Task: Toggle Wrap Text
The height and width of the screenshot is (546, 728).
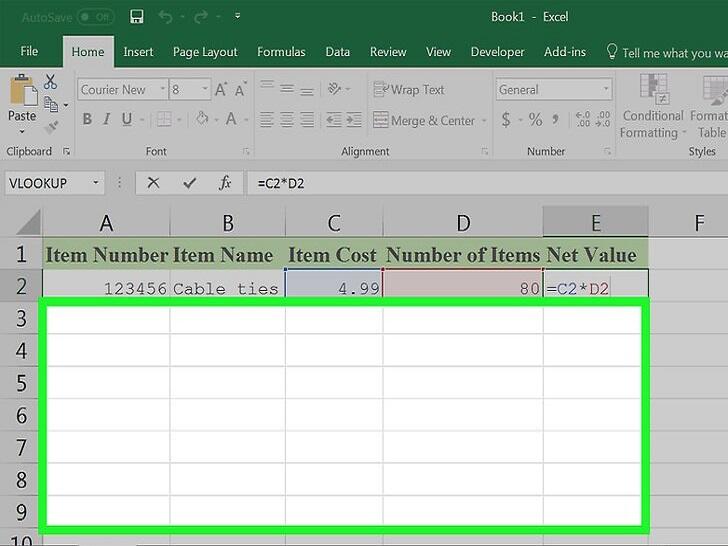Action: click(409, 90)
